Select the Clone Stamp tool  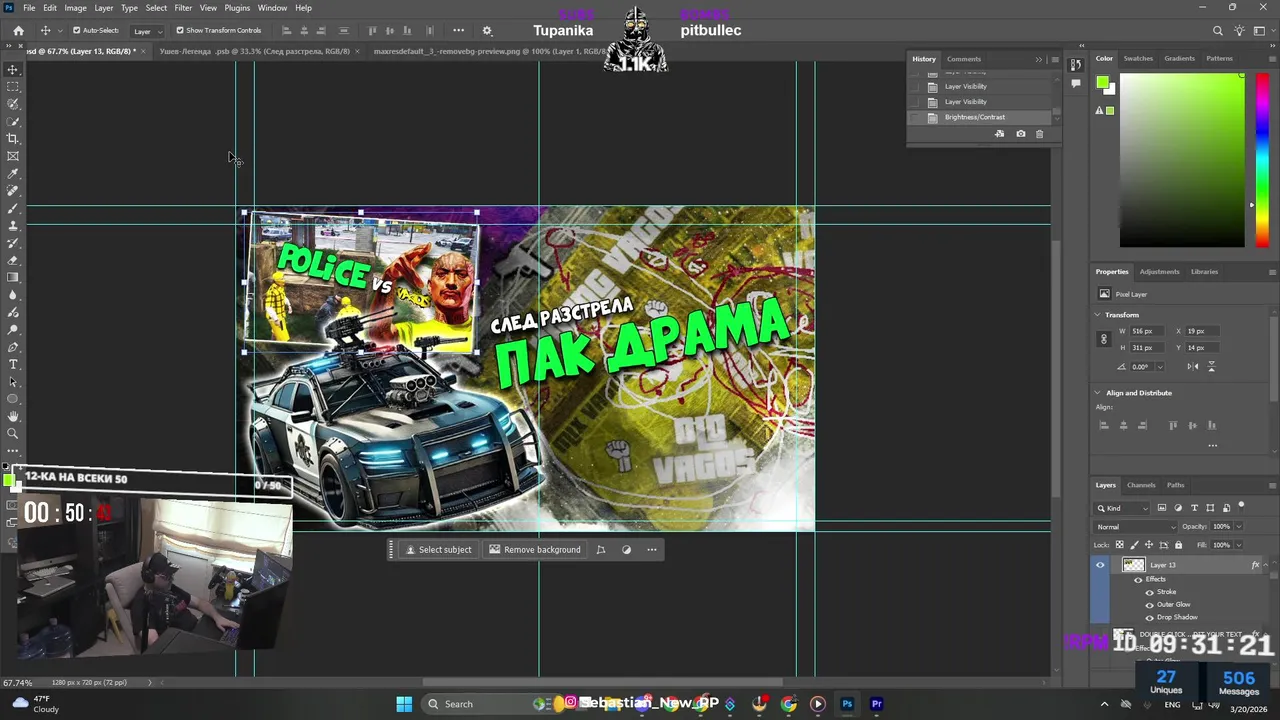(x=13, y=226)
